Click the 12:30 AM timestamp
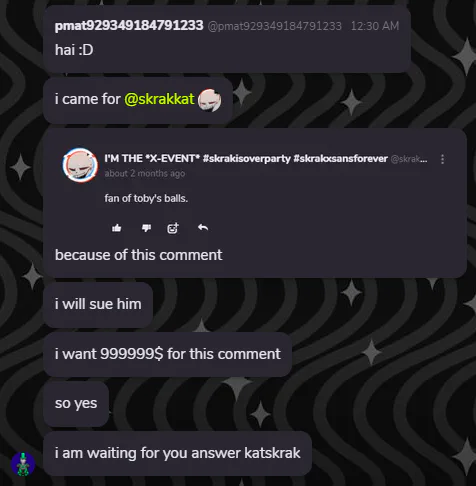476x486 pixels. pos(375,26)
